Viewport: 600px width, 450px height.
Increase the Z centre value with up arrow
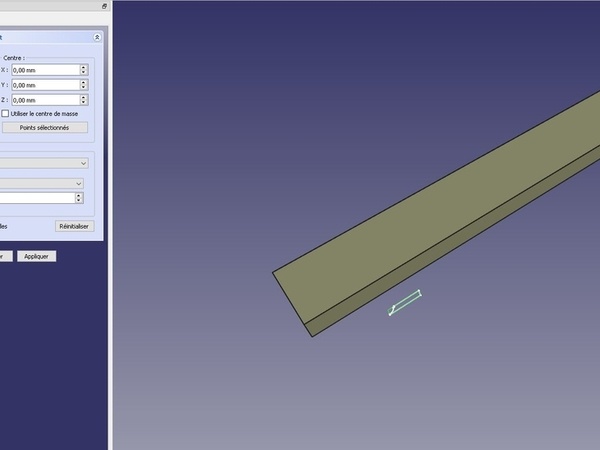coord(83,97)
